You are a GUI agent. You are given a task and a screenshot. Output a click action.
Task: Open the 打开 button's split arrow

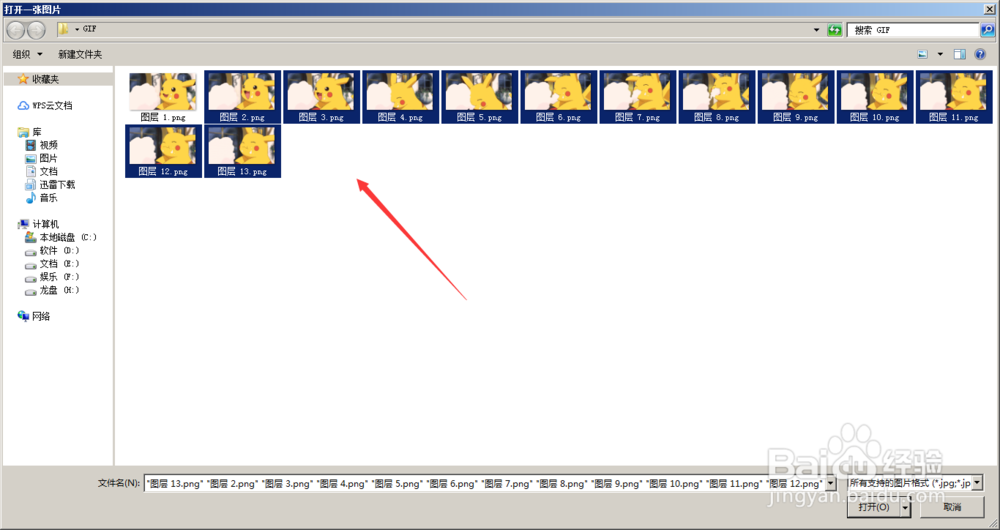point(906,508)
